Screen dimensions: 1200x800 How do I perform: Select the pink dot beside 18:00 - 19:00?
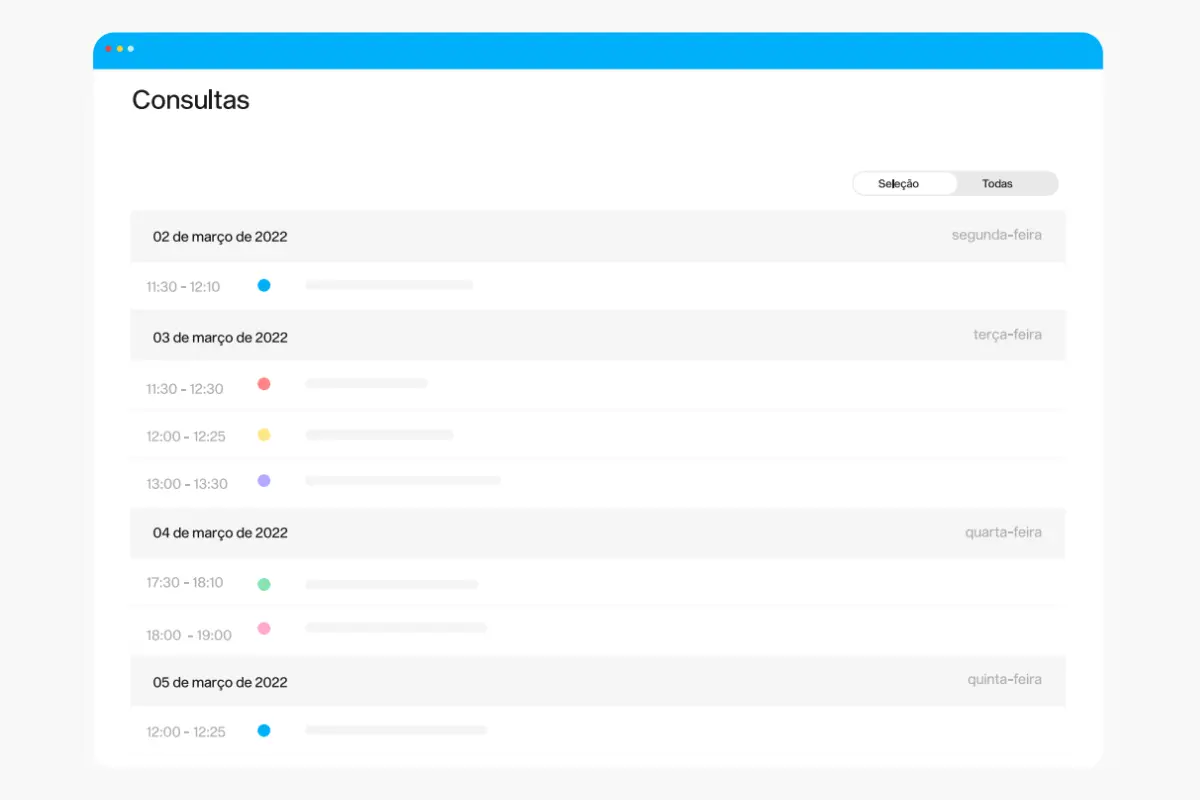(264, 629)
